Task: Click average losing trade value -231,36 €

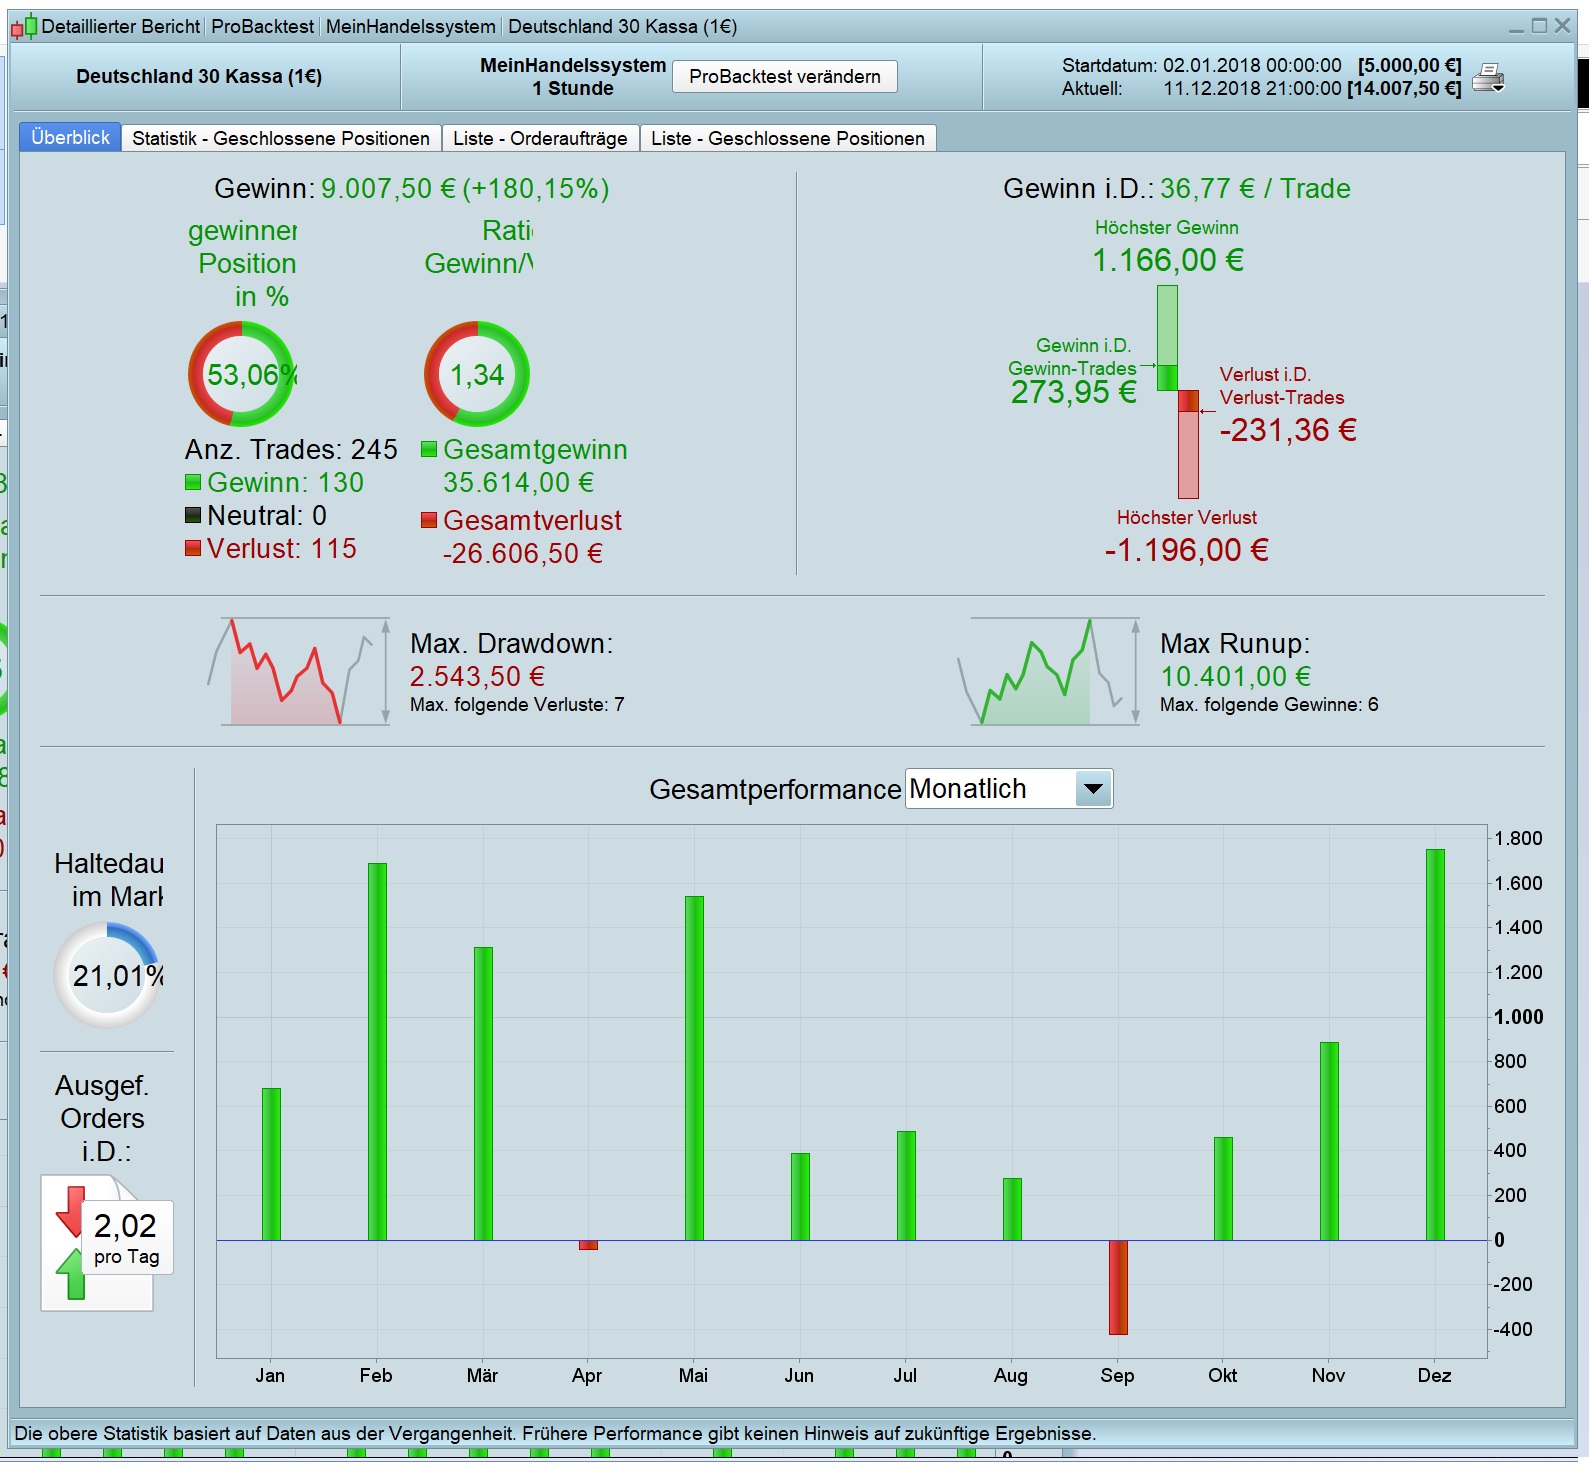Action: (1289, 430)
